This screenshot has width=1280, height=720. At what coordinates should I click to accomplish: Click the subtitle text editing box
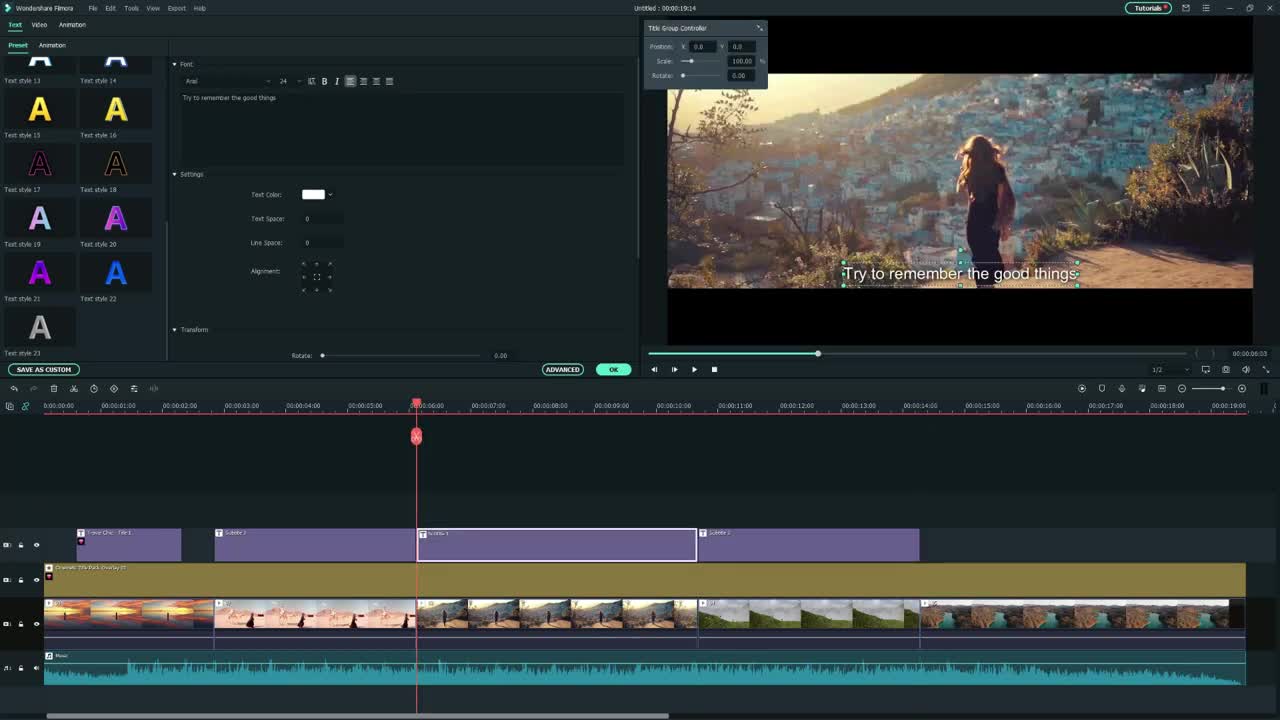[x=402, y=127]
